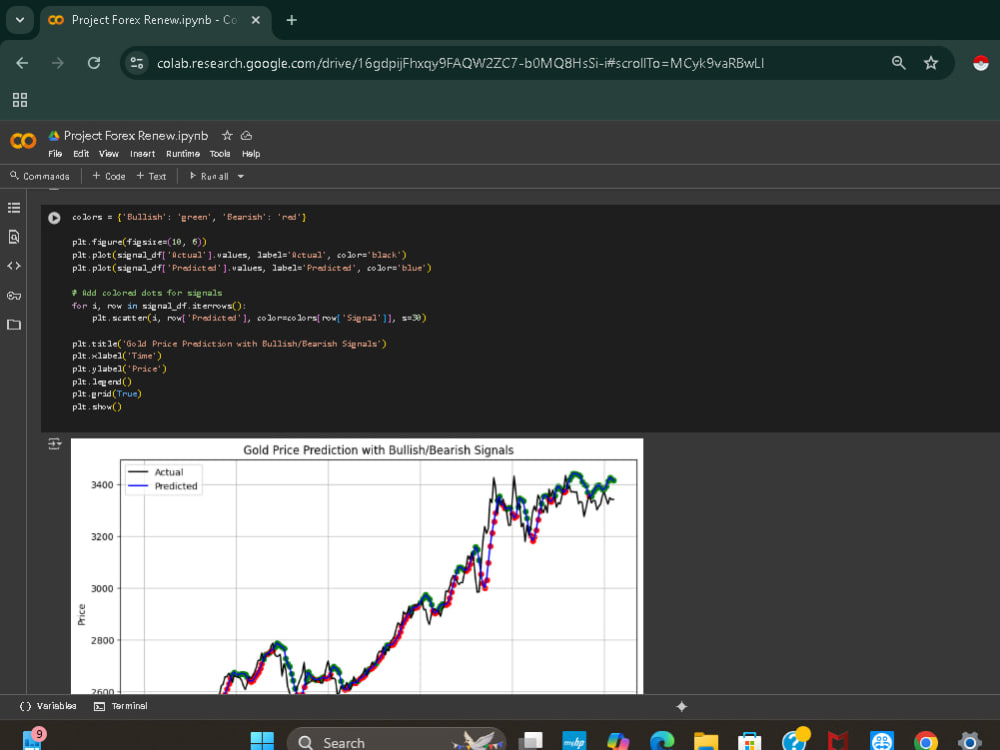Open Settings gear on taskbar

click(969, 740)
